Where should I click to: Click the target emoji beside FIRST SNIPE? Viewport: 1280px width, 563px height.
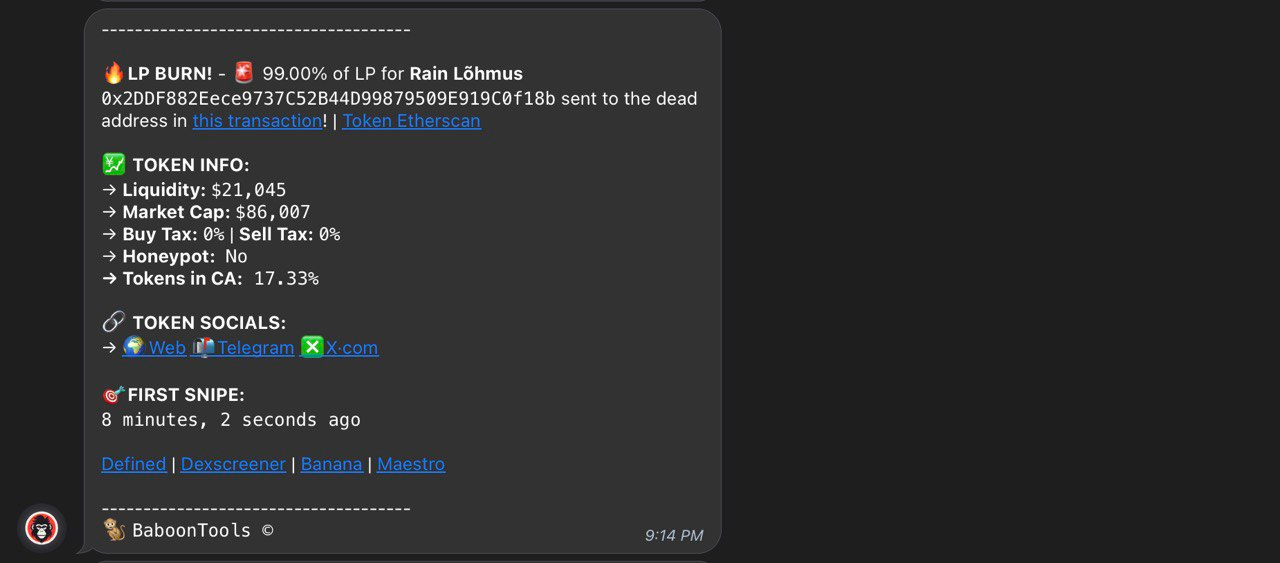click(113, 395)
